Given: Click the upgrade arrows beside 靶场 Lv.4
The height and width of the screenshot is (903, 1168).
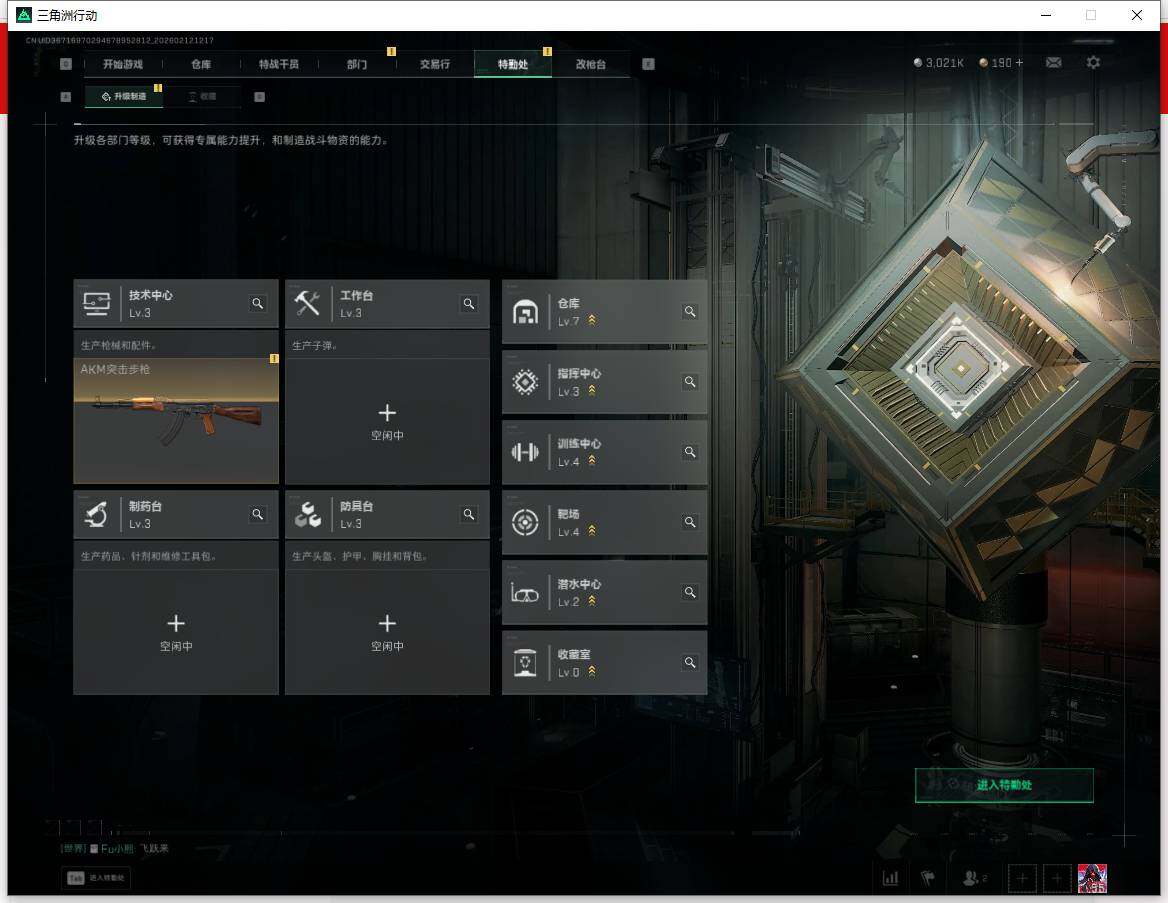Looking at the screenshot, I should click(592, 530).
